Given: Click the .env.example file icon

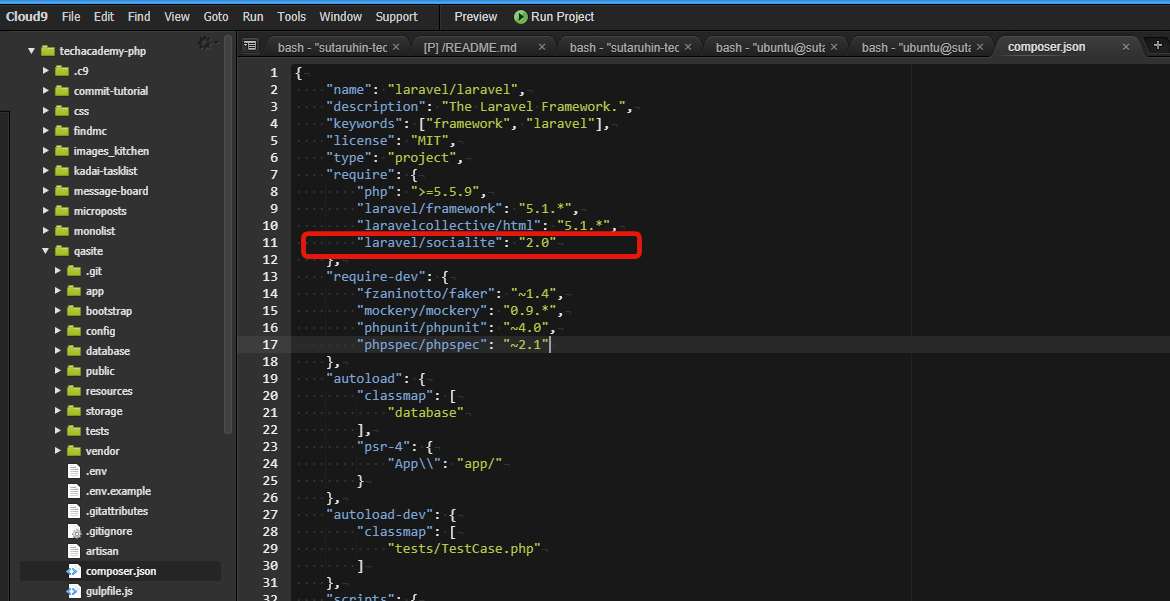Looking at the screenshot, I should [73, 491].
